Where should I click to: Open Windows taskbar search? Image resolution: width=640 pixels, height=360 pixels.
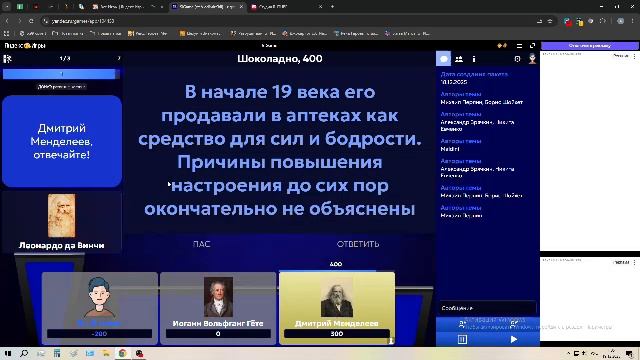pyautogui.click(x=24, y=353)
